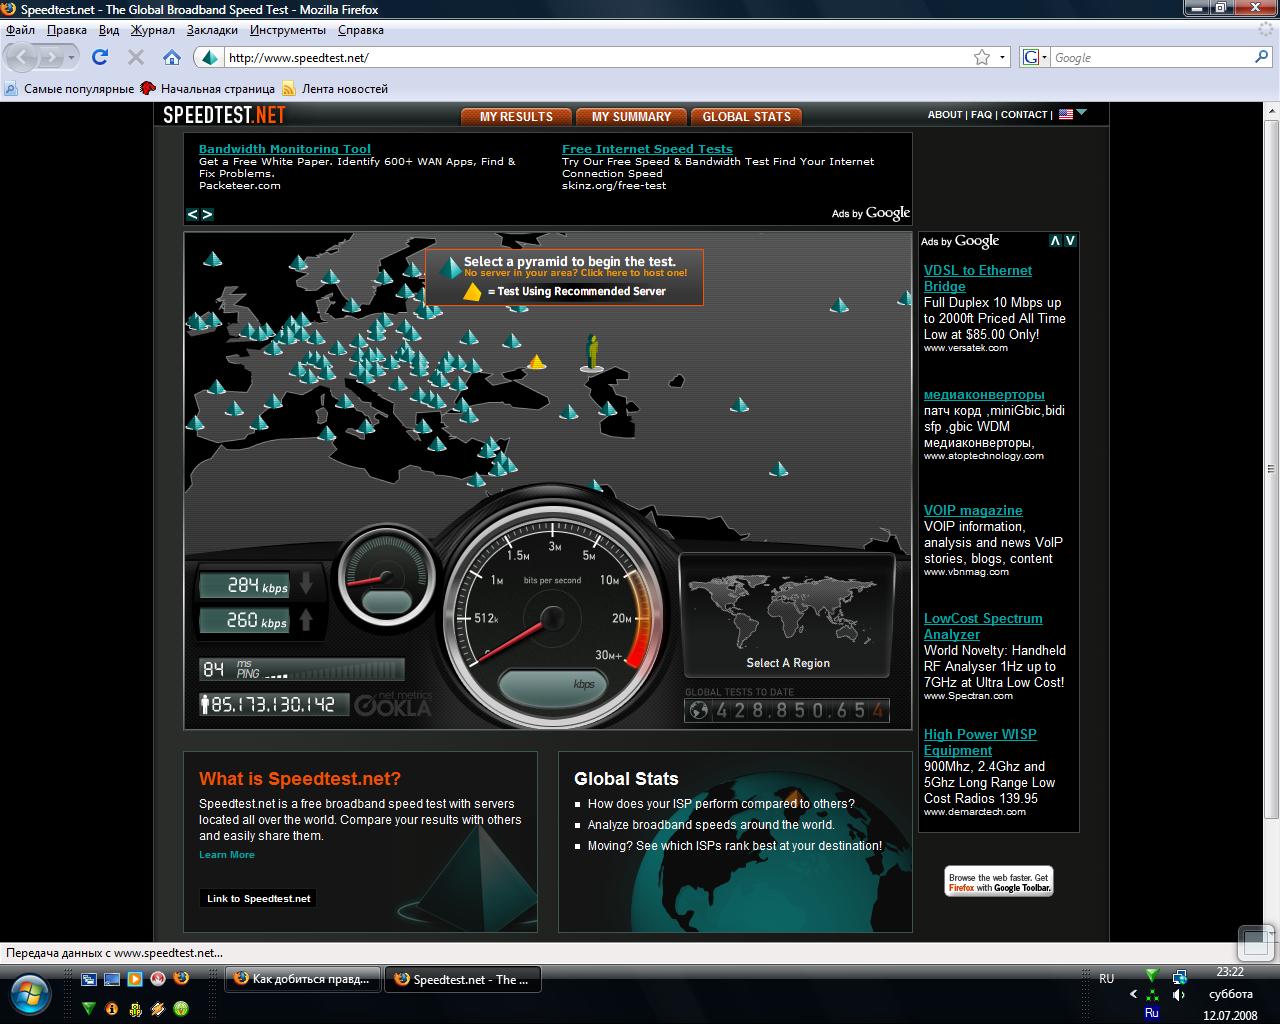Open the MY SUMMARY tab

click(631, 117)
